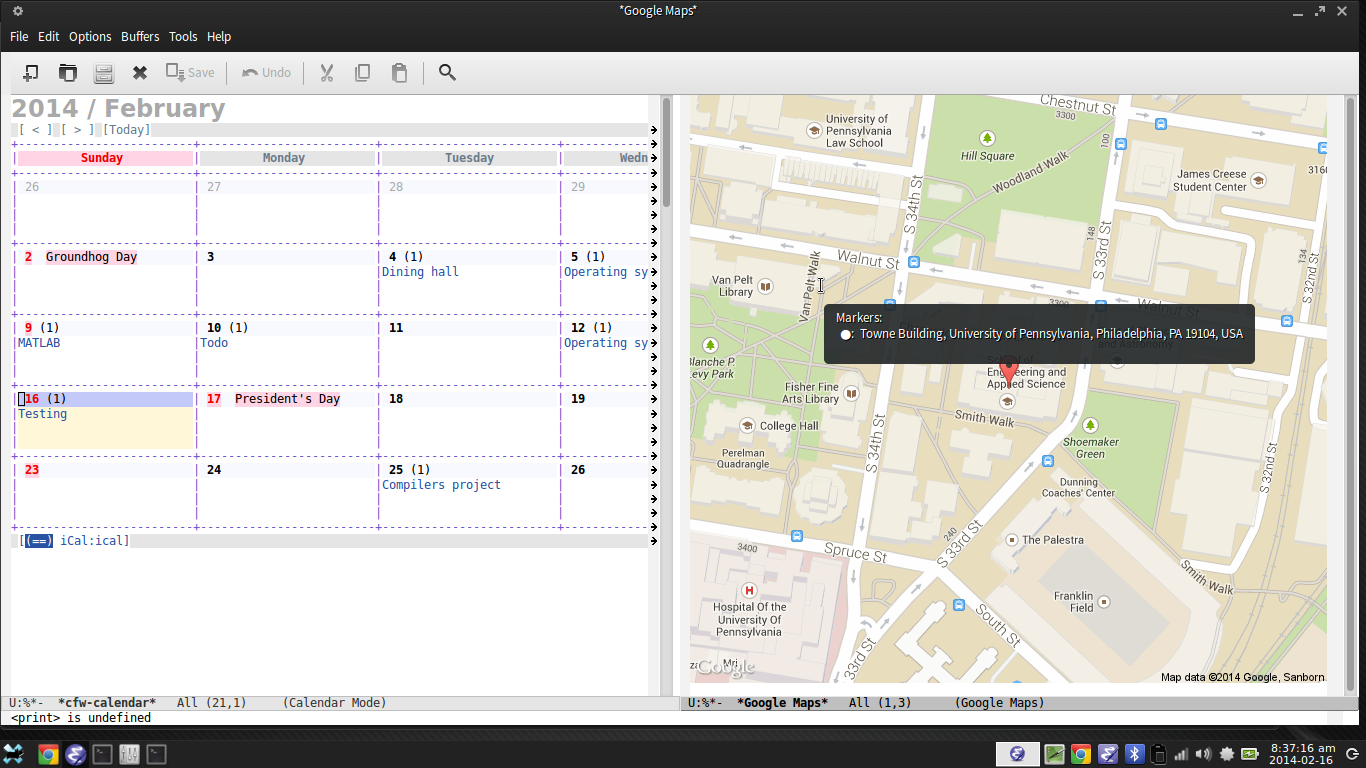The height and width of the screenshot is (768, 1366).
Task: Click the Fisher Fine Arts Library icon
Action: (x=851, y=393)
